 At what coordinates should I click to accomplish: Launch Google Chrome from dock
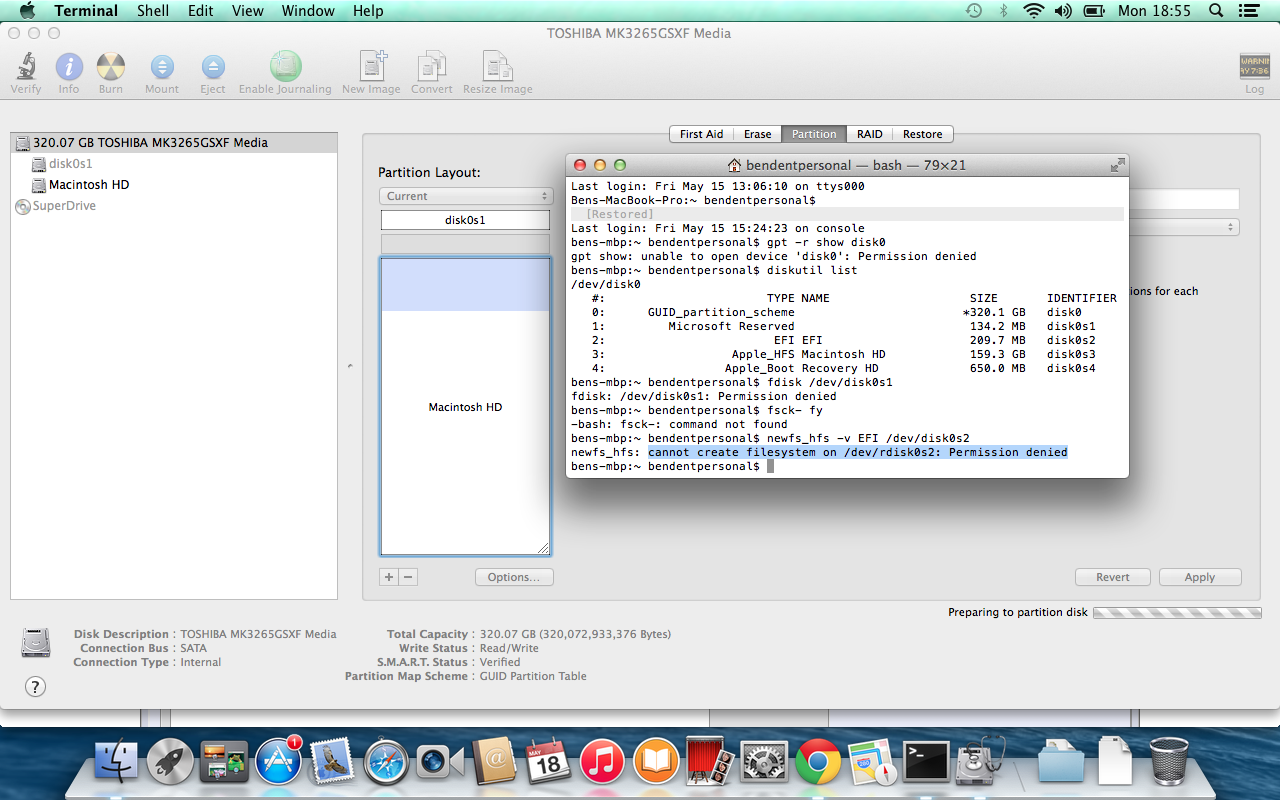[x=818, y=763]
